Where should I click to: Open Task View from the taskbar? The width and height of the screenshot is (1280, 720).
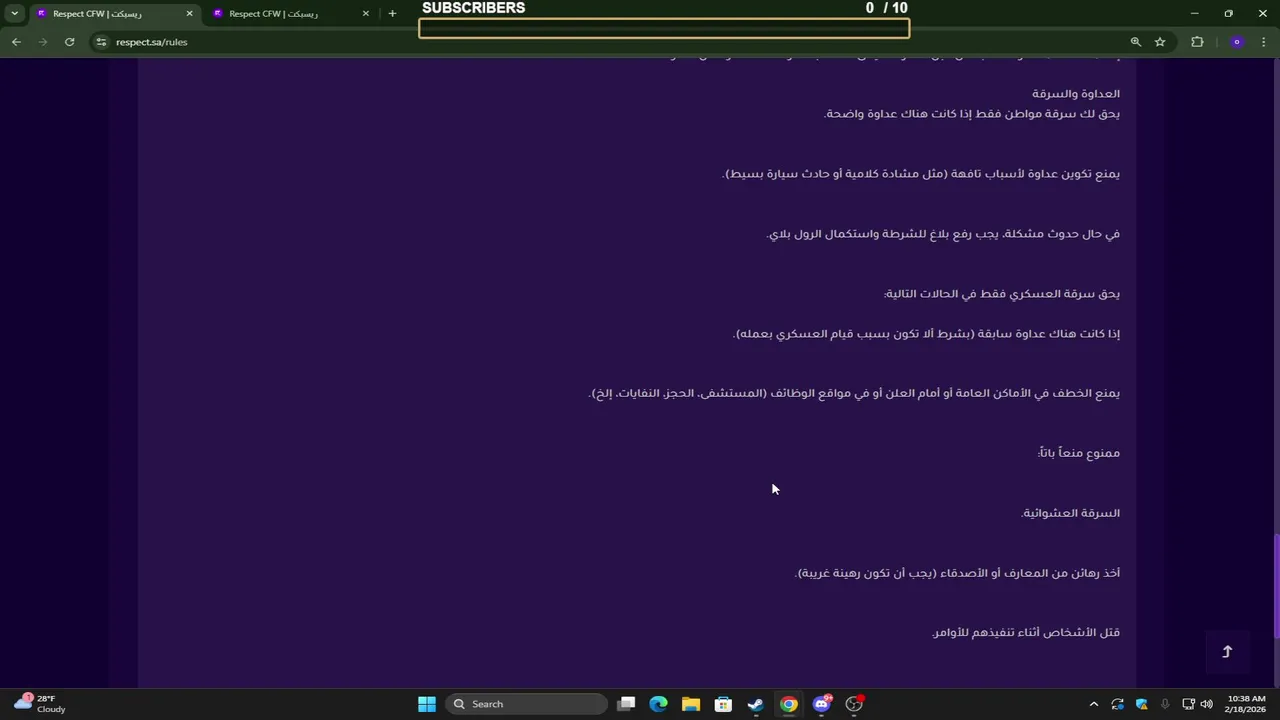point(626,704)
